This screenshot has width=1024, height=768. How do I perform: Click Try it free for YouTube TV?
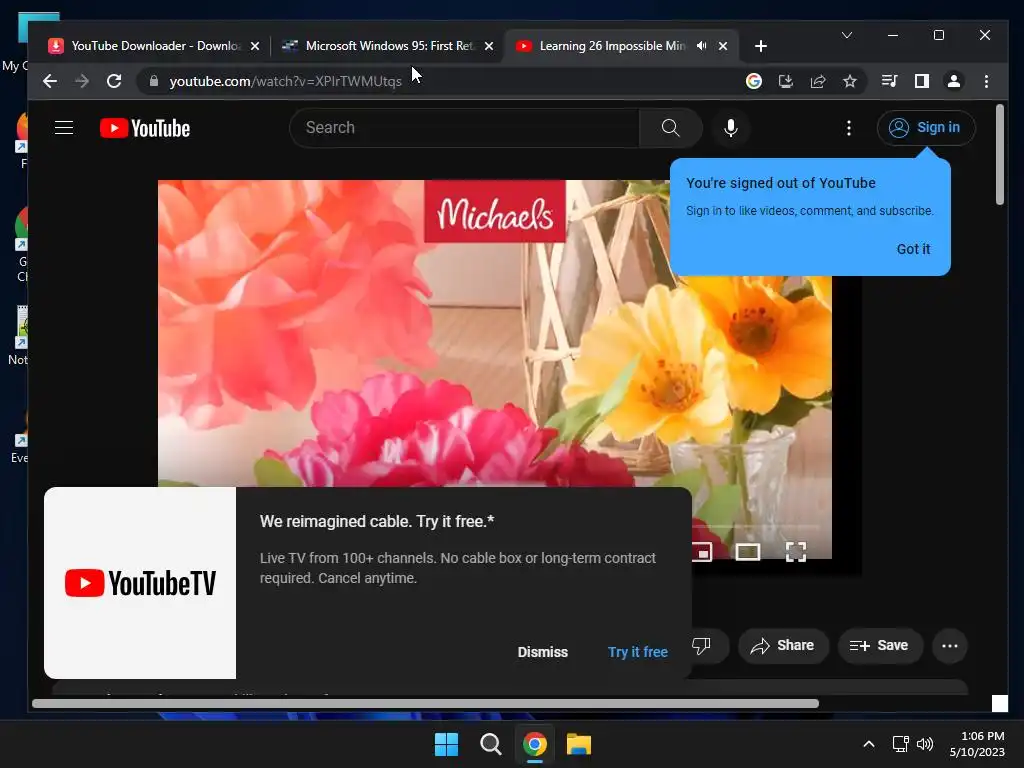[x=638, y=652]
